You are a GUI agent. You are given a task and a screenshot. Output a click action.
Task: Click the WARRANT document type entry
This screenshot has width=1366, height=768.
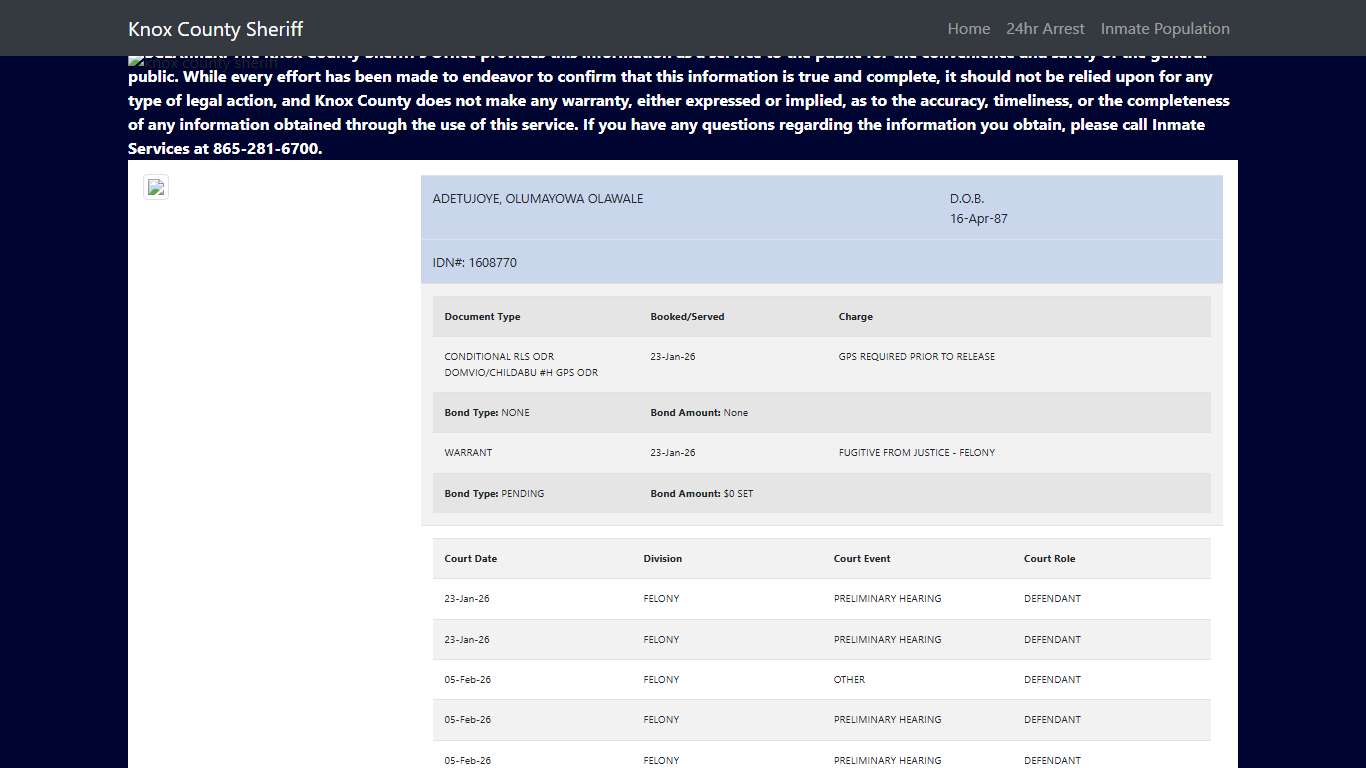pyautogui.click(x=468, y=452)
